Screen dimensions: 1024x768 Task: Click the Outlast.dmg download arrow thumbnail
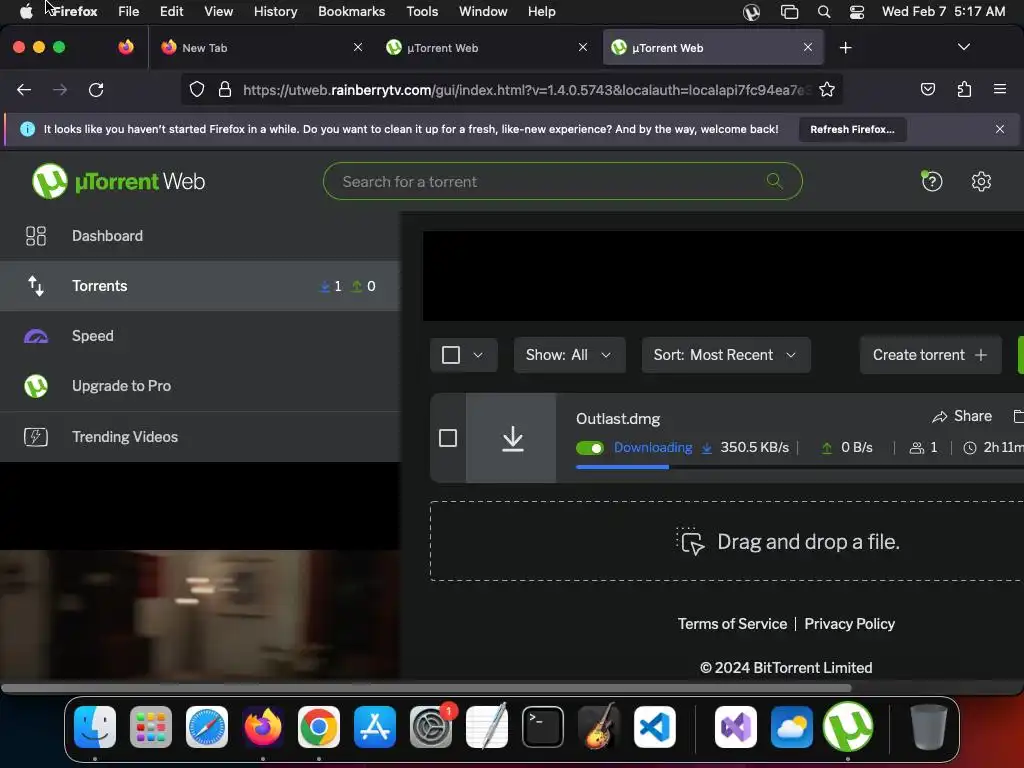pyautogui.click(x=513, y=438)
